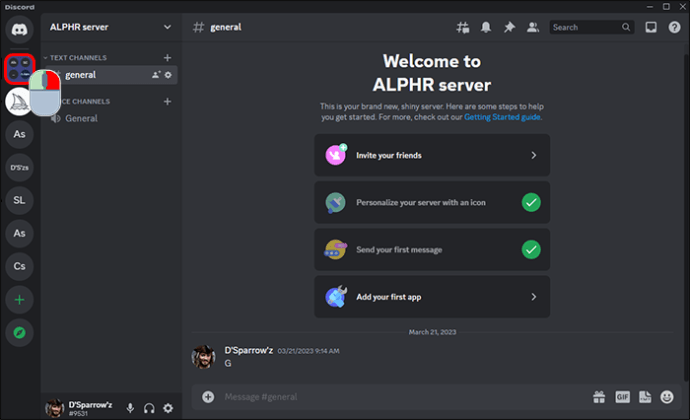Open the Inbox icon
Viewport: 690px width, 420px height.
651,27
